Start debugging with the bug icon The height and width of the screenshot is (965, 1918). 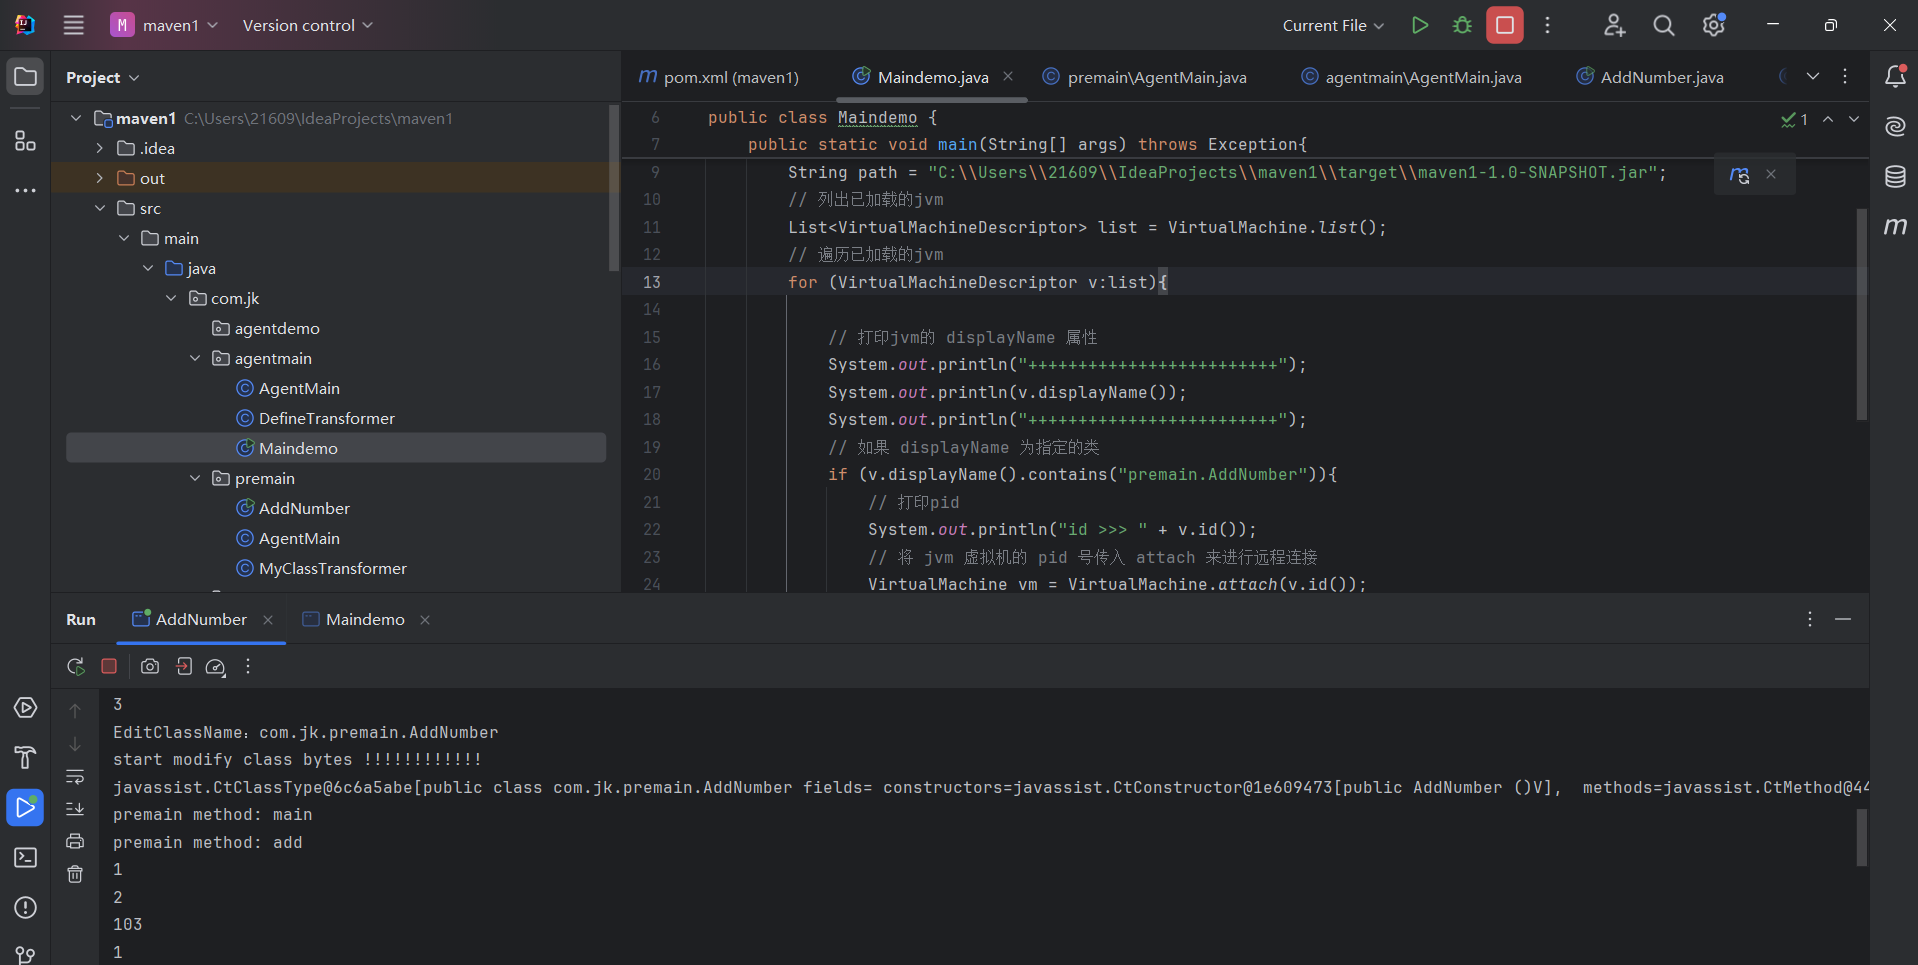[1462, 25]
